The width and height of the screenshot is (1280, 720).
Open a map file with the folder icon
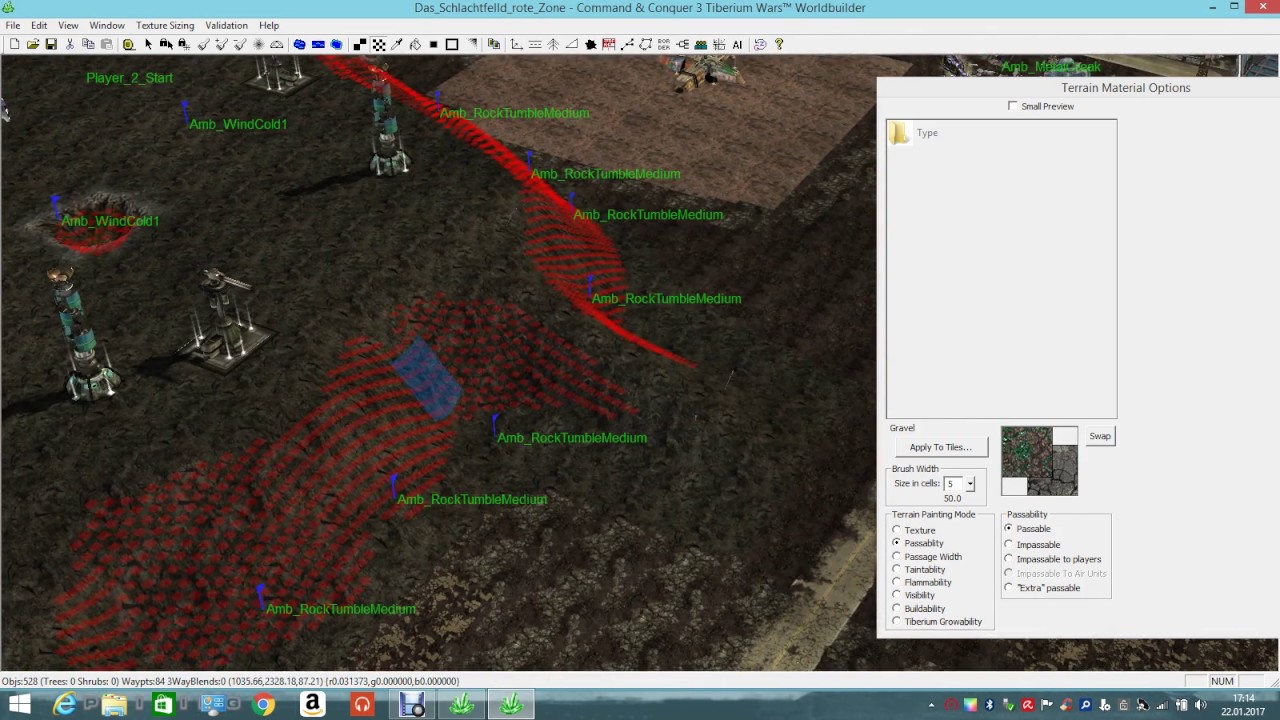(x=33, y=44)
